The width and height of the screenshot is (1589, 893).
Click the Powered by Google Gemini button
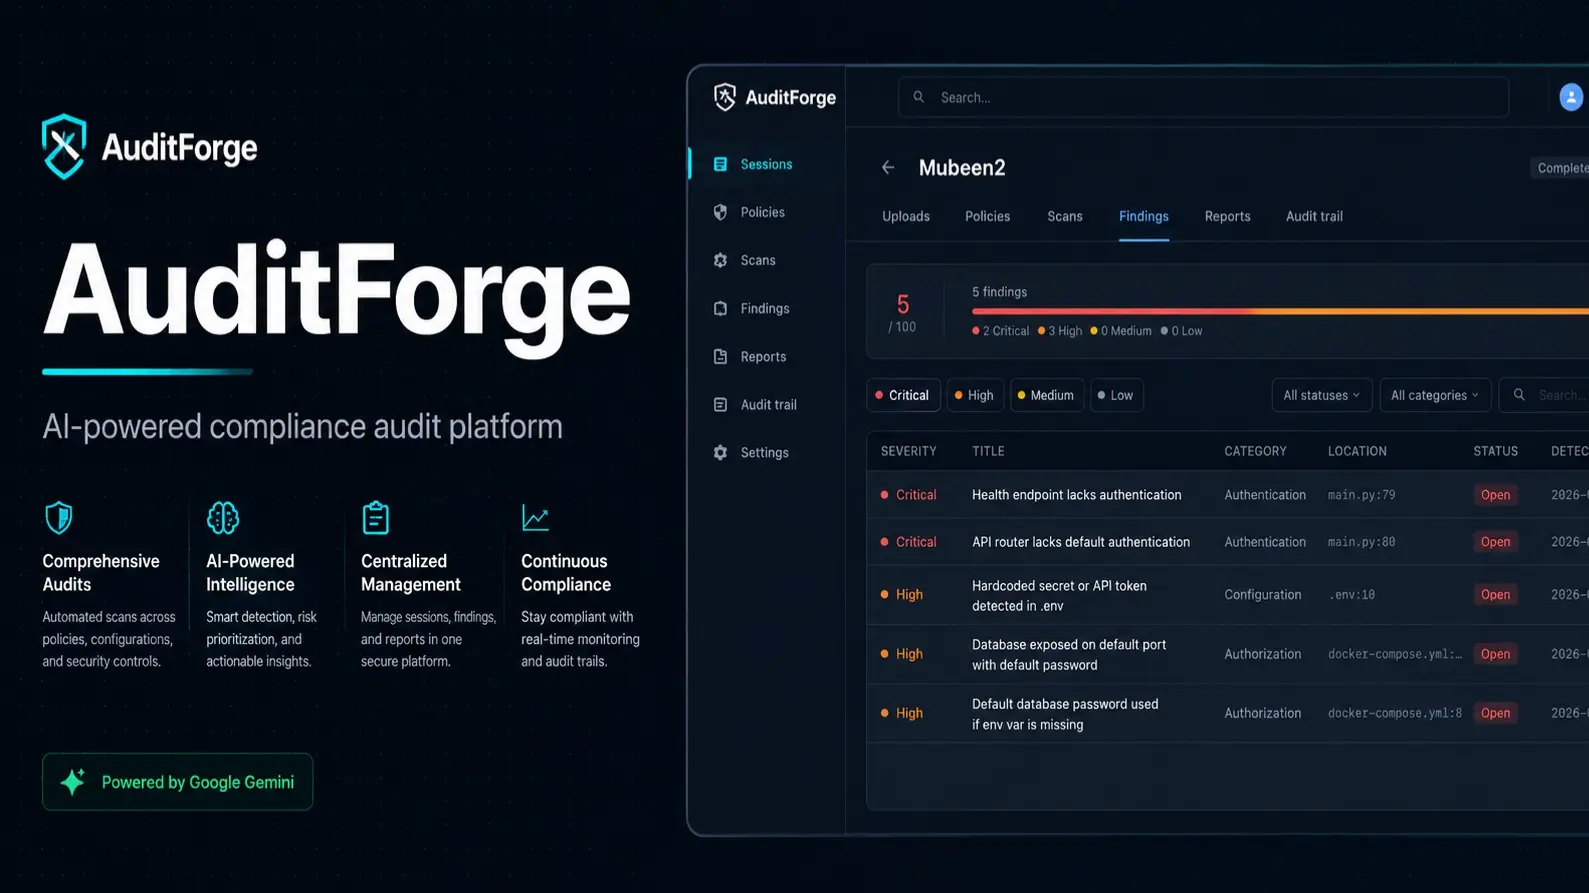click(x=177, y=782)
